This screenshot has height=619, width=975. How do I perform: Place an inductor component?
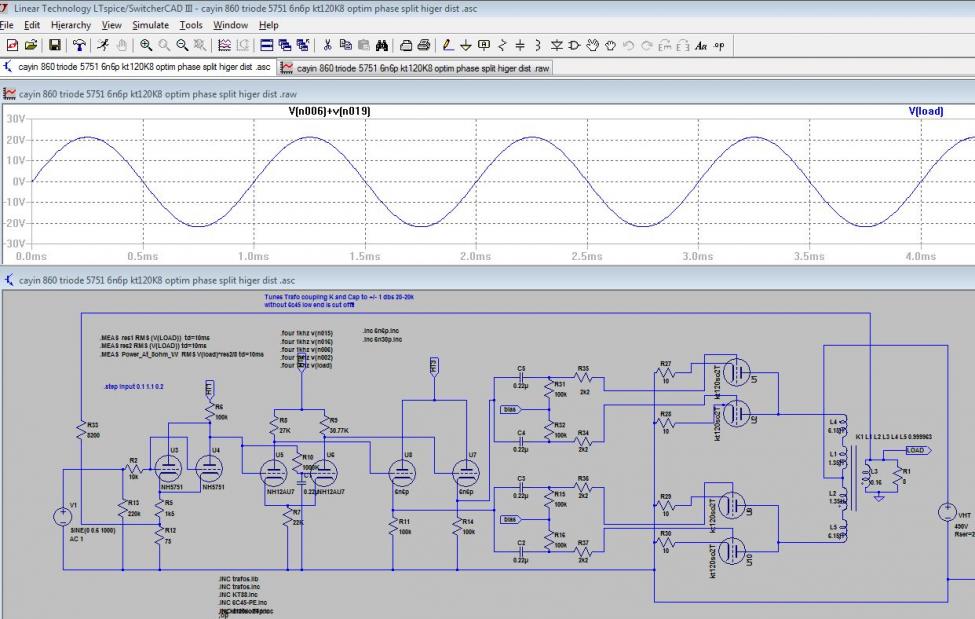(x=538, y=45)
